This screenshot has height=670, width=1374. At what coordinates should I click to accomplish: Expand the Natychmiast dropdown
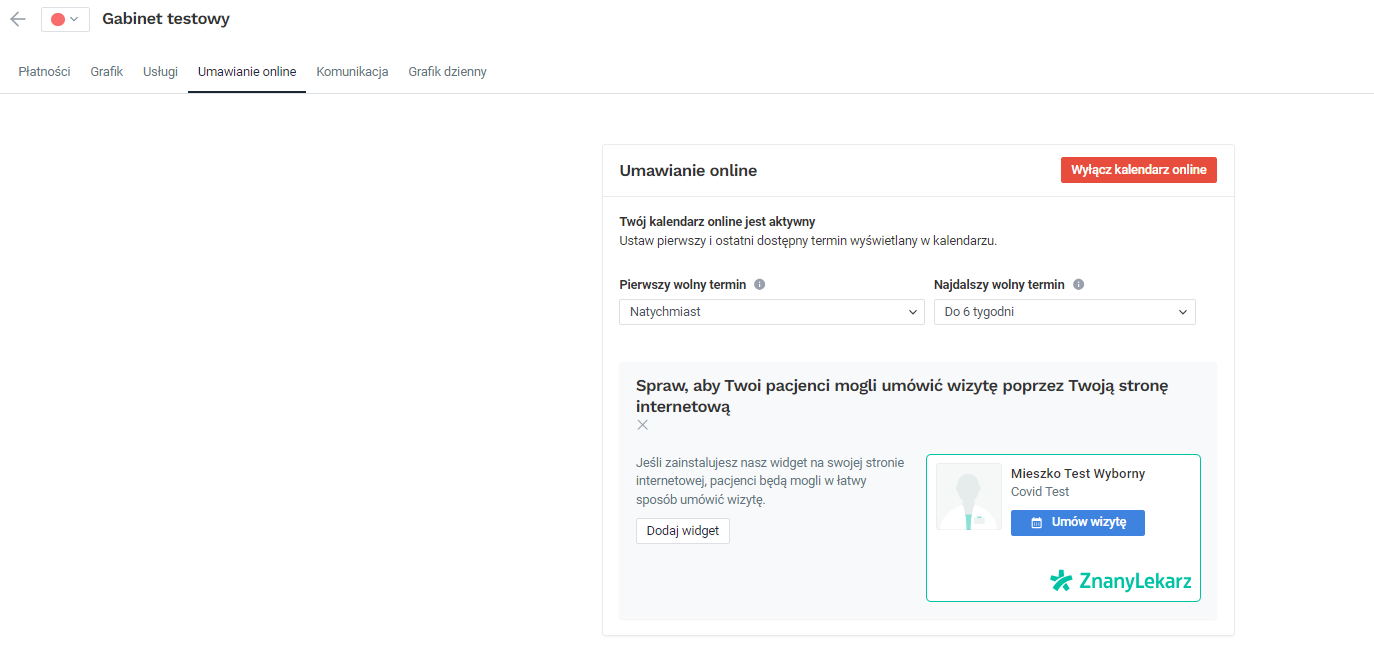[771, 312]
